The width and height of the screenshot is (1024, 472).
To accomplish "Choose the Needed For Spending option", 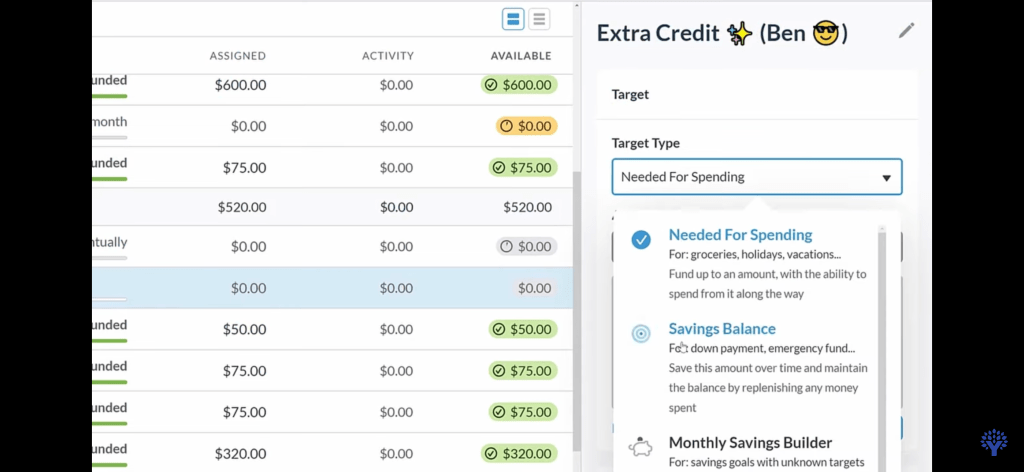I will pos(767,264).
